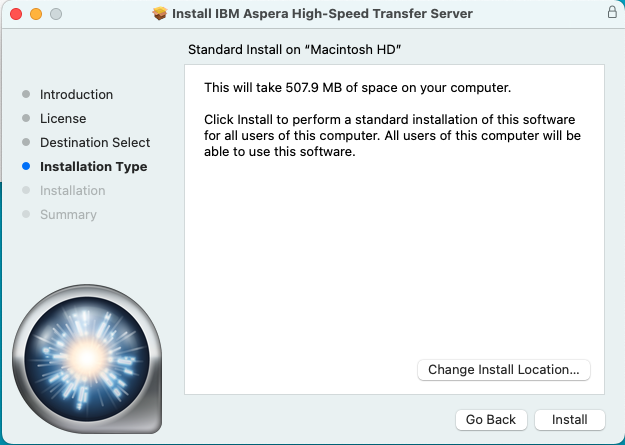Click the light bullet beside Installation
This screenshot has height=445, width=625.
(26, 190)
